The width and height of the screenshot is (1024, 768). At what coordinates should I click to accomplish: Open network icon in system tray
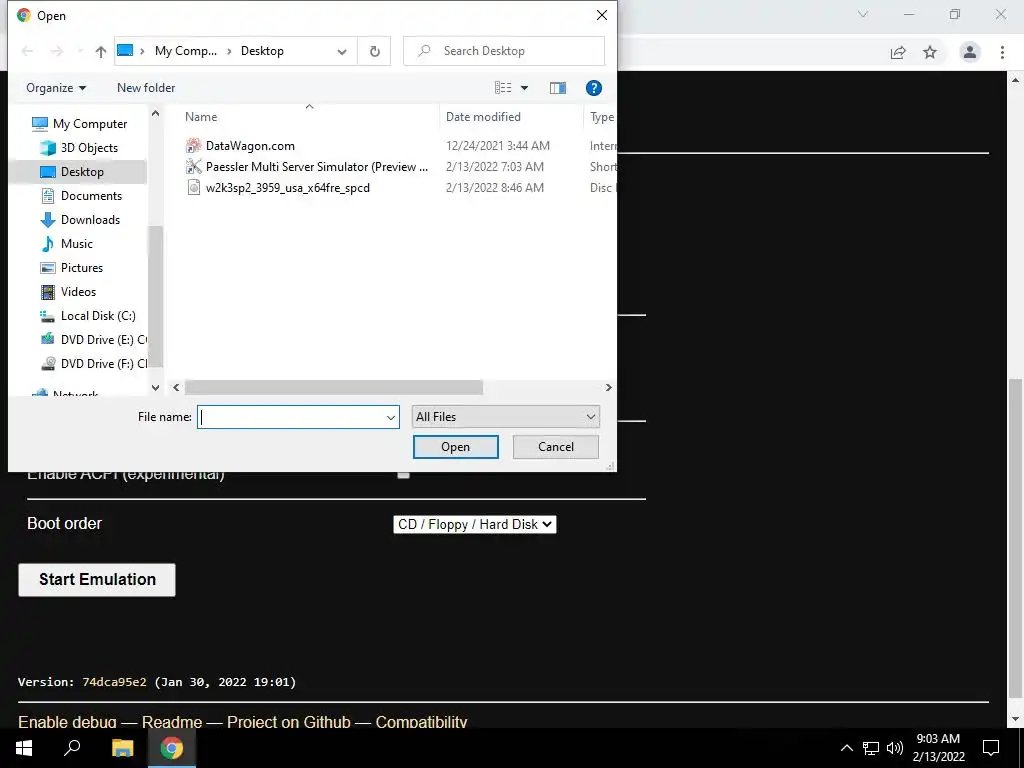coord(871,748)
